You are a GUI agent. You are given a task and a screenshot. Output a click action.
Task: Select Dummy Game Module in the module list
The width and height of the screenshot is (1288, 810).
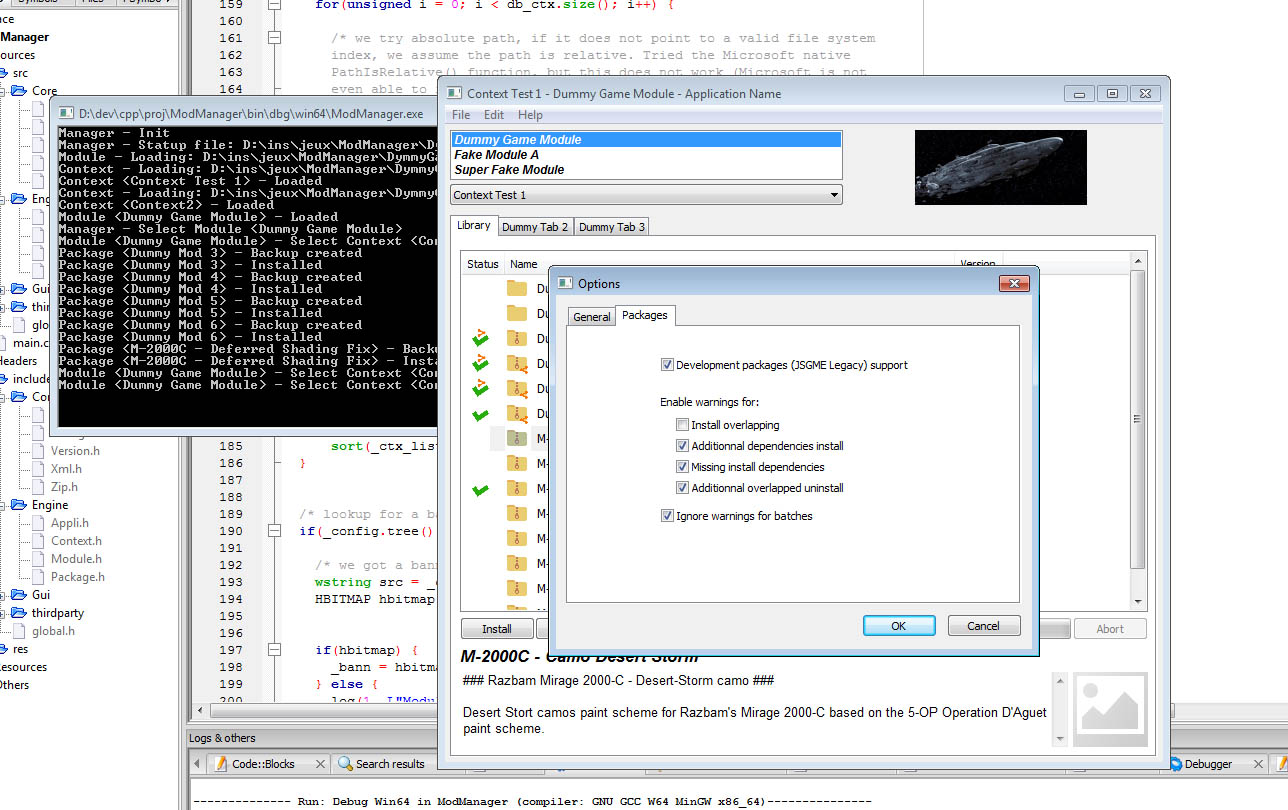click(x=646, y=140)
